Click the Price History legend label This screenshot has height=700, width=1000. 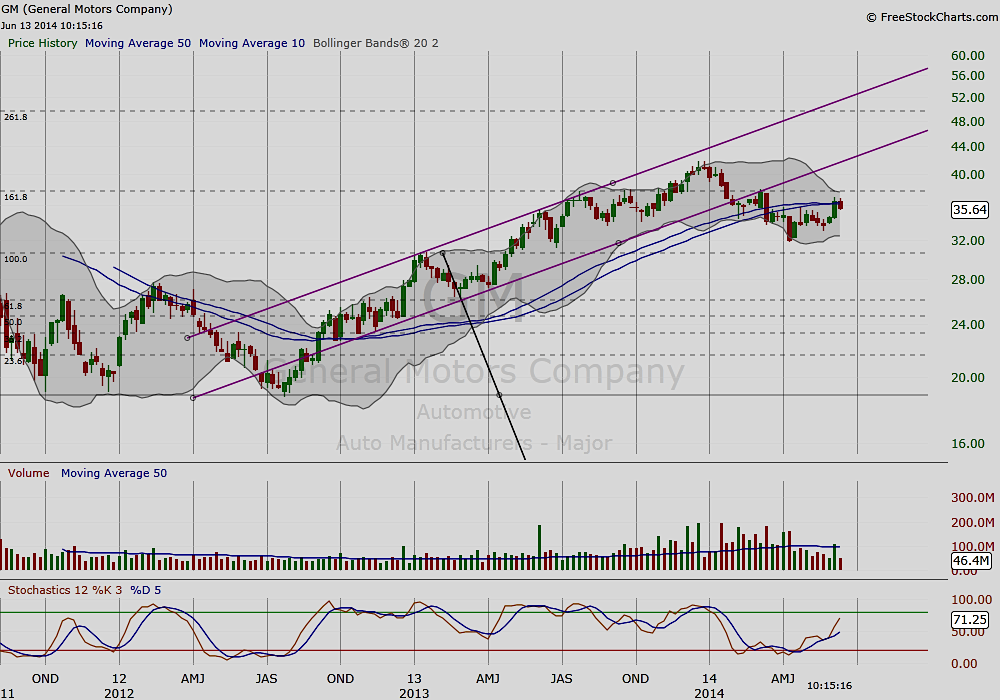coord(43,43)
